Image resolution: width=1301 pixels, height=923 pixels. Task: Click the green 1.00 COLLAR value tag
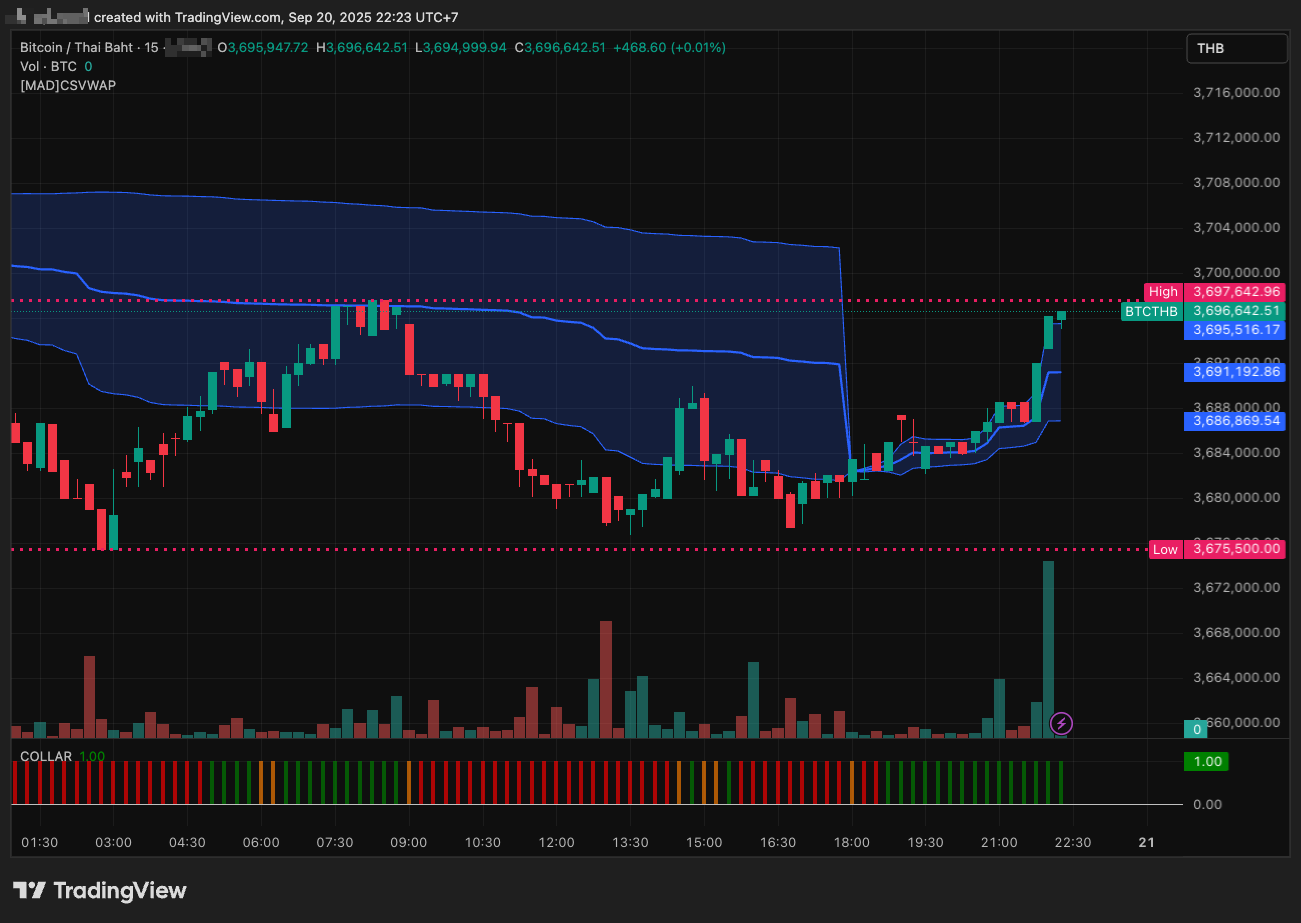[1208, 761]
